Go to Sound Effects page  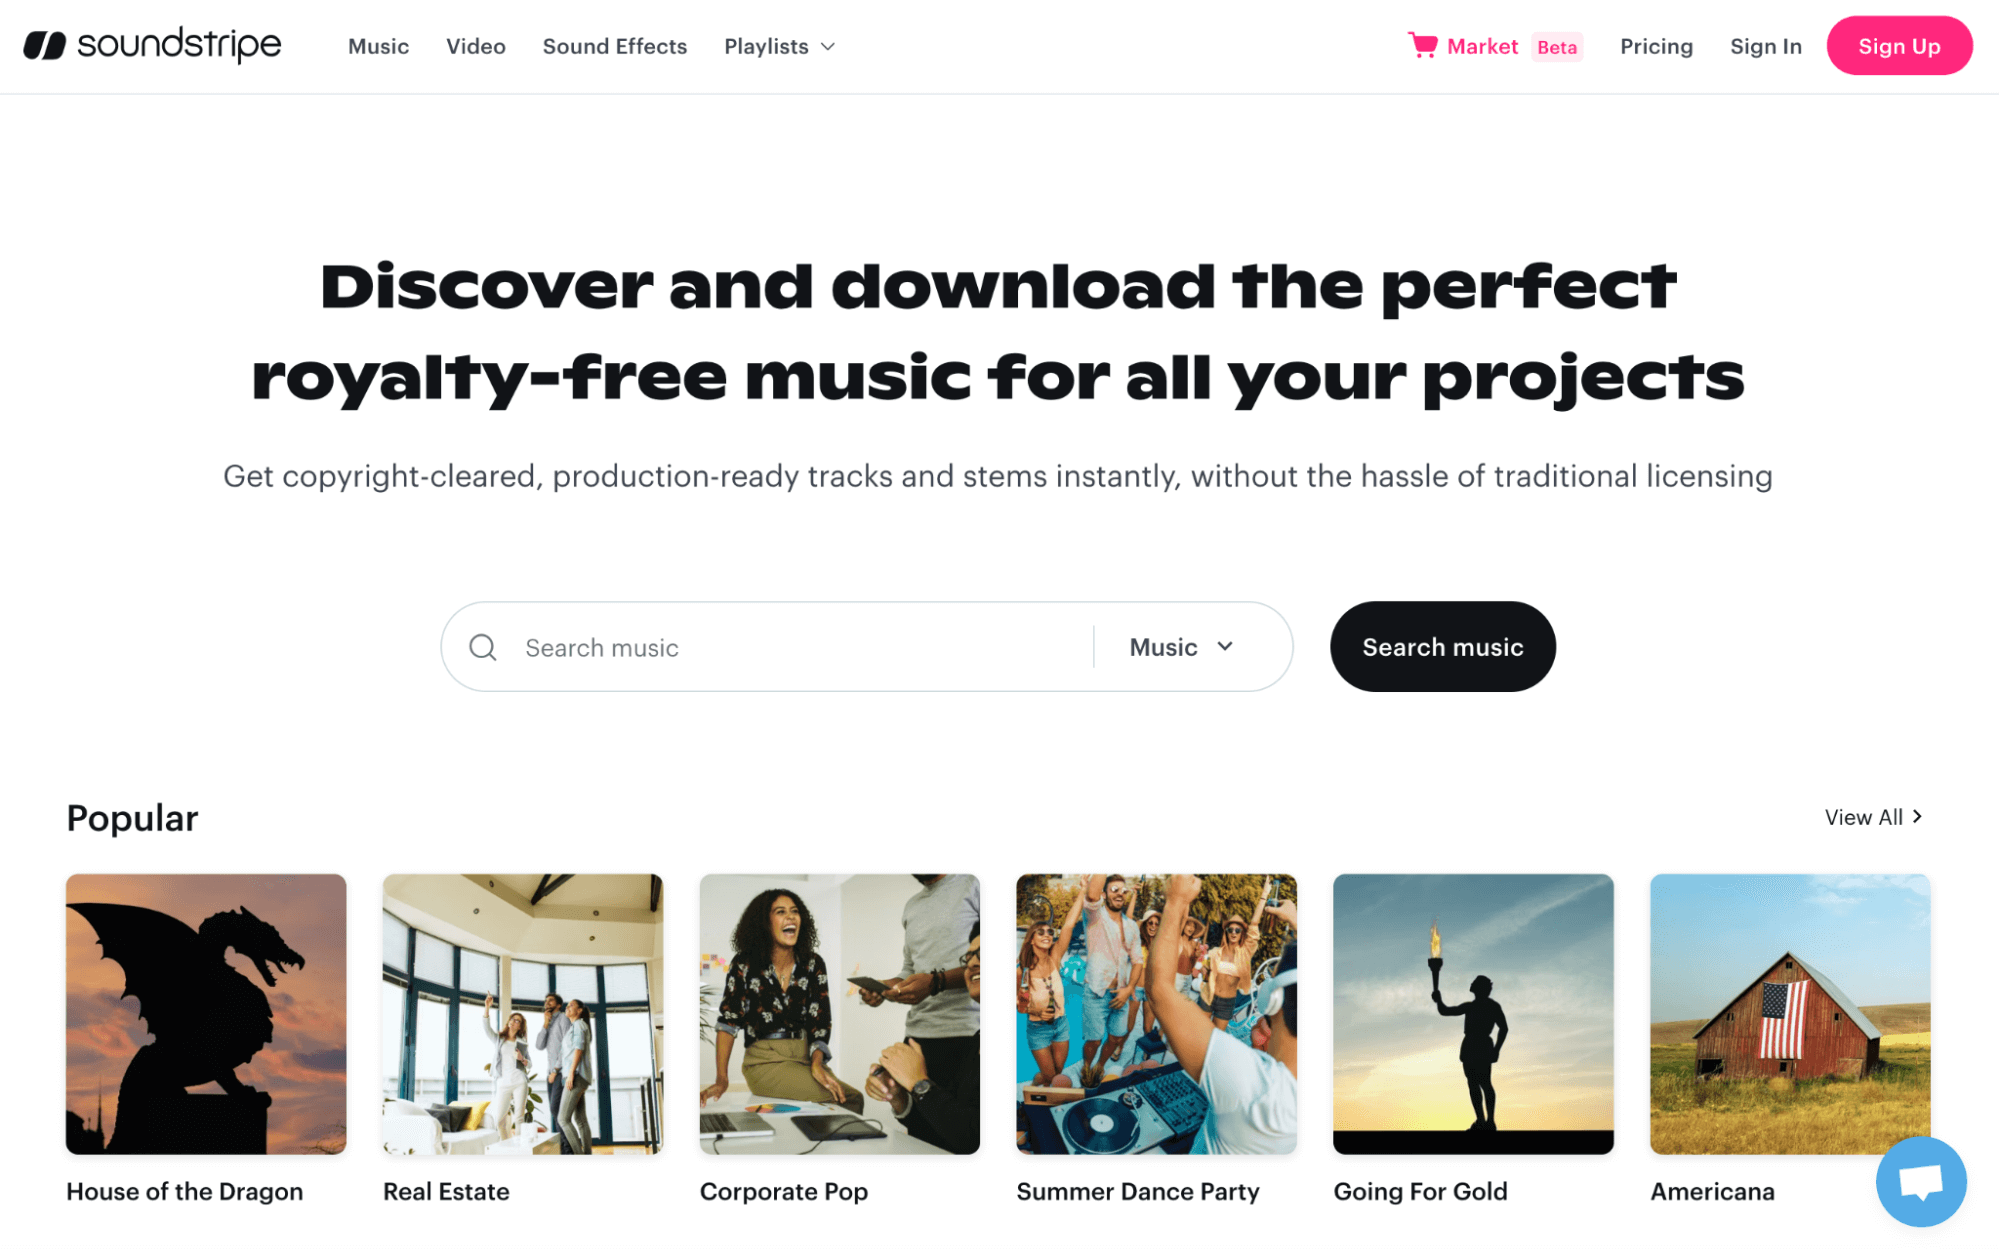point(615,46)
